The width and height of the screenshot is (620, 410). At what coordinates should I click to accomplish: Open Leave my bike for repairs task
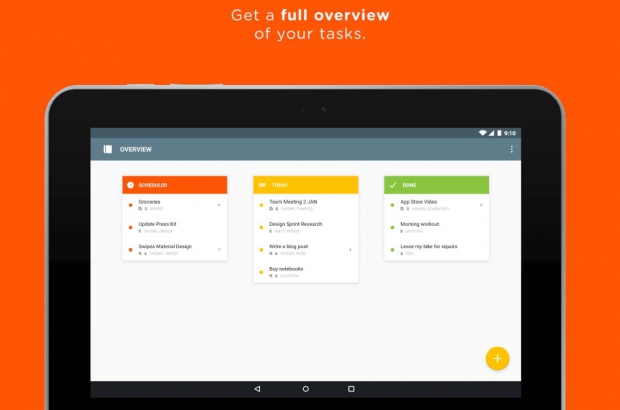[429, 248]
